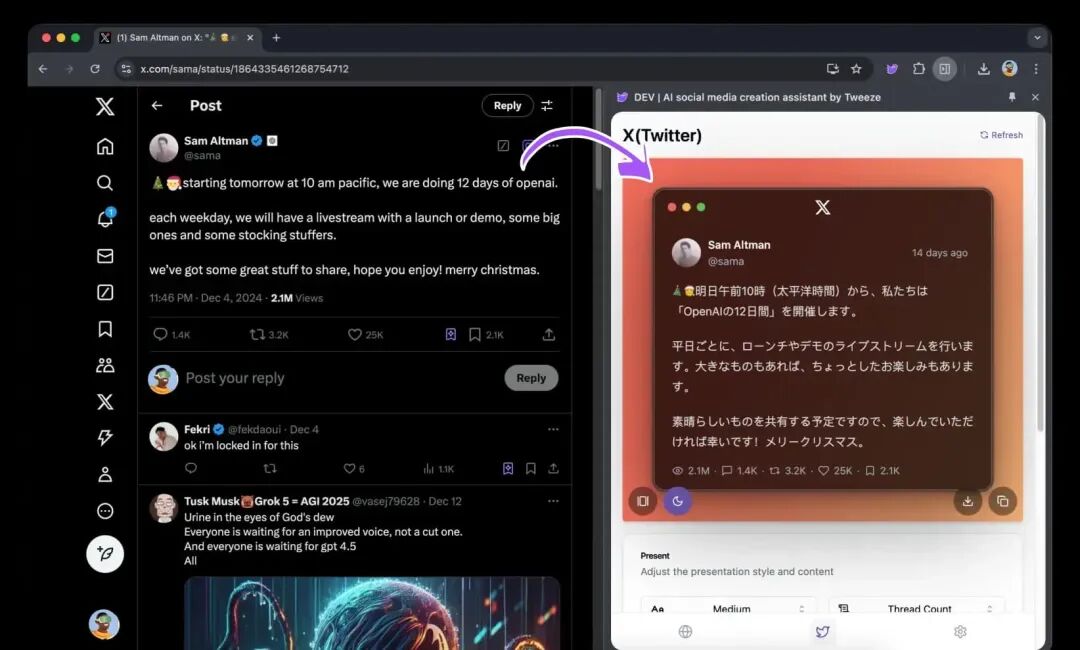
Task: Open Notifications bell in X sidebar
Action: pos(105,218)
